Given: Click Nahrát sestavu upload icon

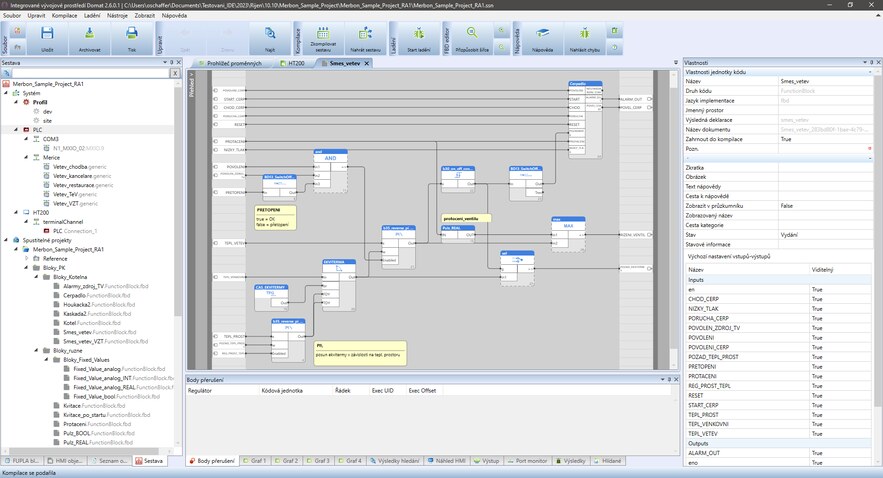Looking at the screenshot, I should tap(365, 37).
